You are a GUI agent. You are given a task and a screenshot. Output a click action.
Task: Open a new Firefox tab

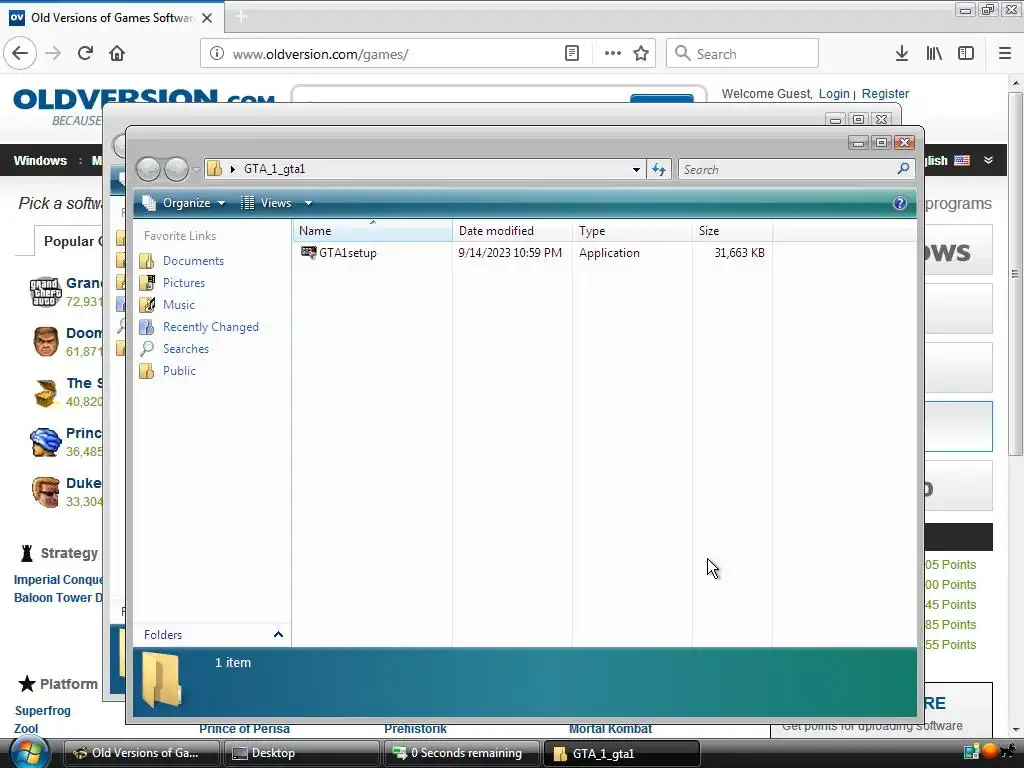pos(241,17)
